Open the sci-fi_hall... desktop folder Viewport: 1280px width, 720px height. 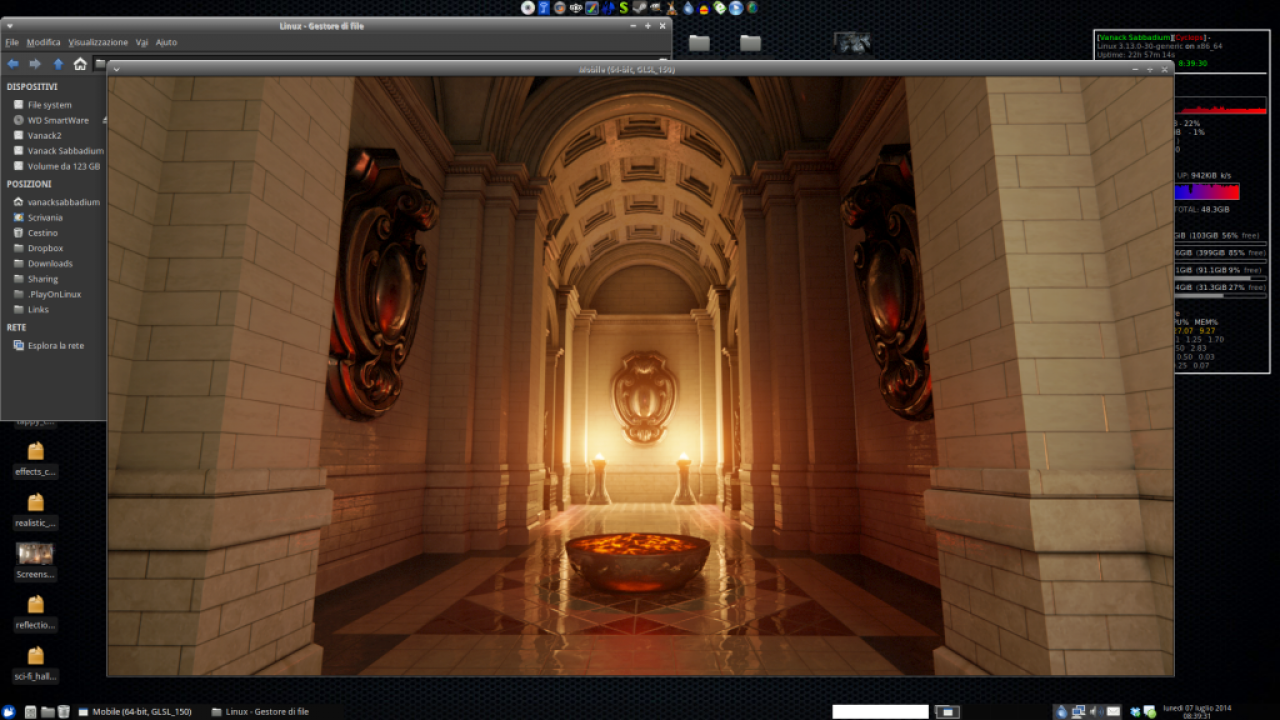click(x=36, y=666)
